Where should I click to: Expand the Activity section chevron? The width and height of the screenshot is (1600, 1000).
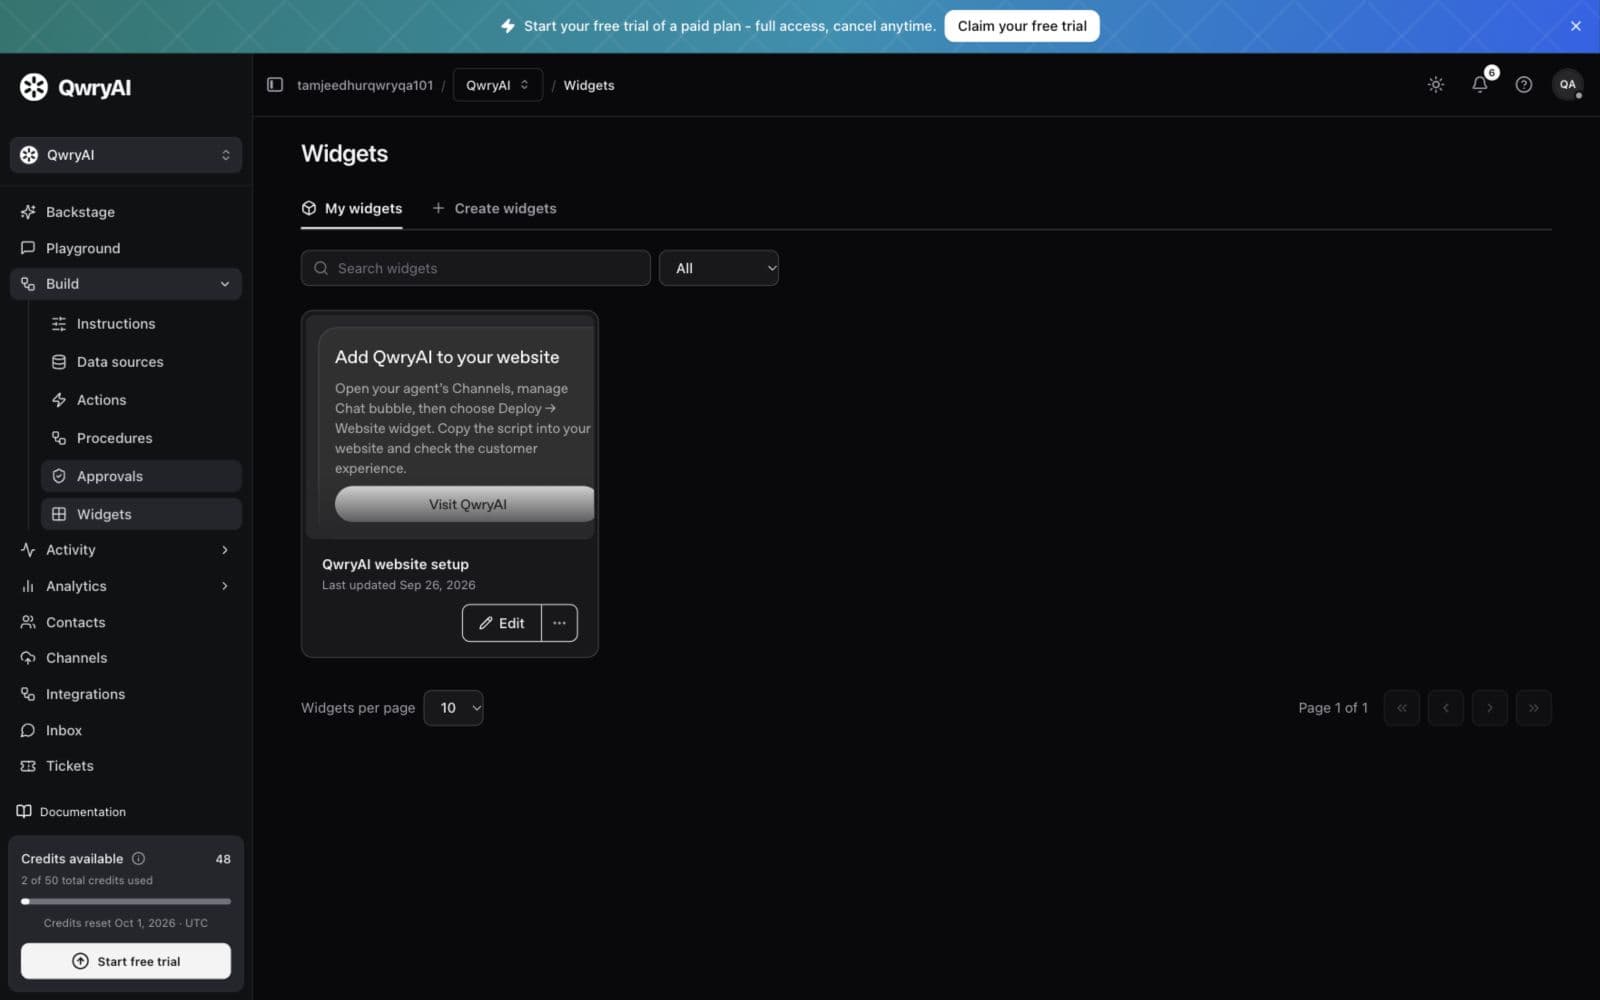225,550
